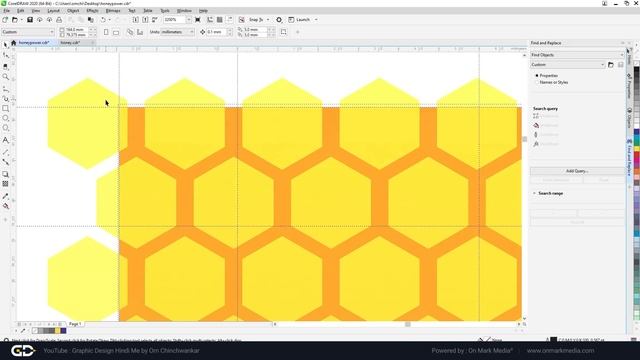Open the Properties docker side tab
Viewport: 640px width, 360px height.
coord(629,87)
